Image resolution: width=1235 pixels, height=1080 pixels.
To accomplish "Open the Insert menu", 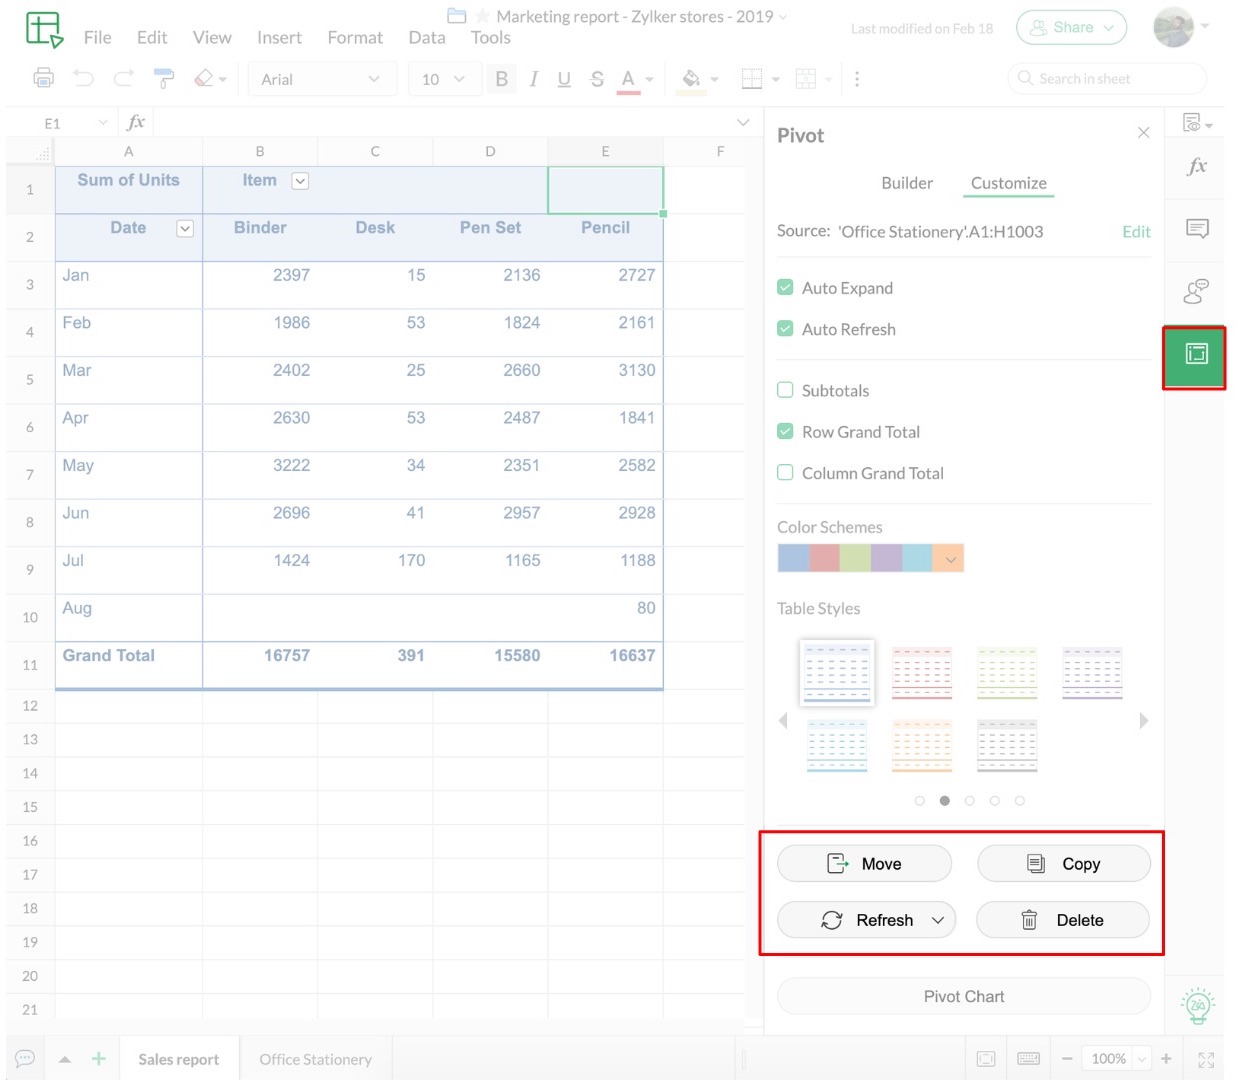I will tap(279, 38).
